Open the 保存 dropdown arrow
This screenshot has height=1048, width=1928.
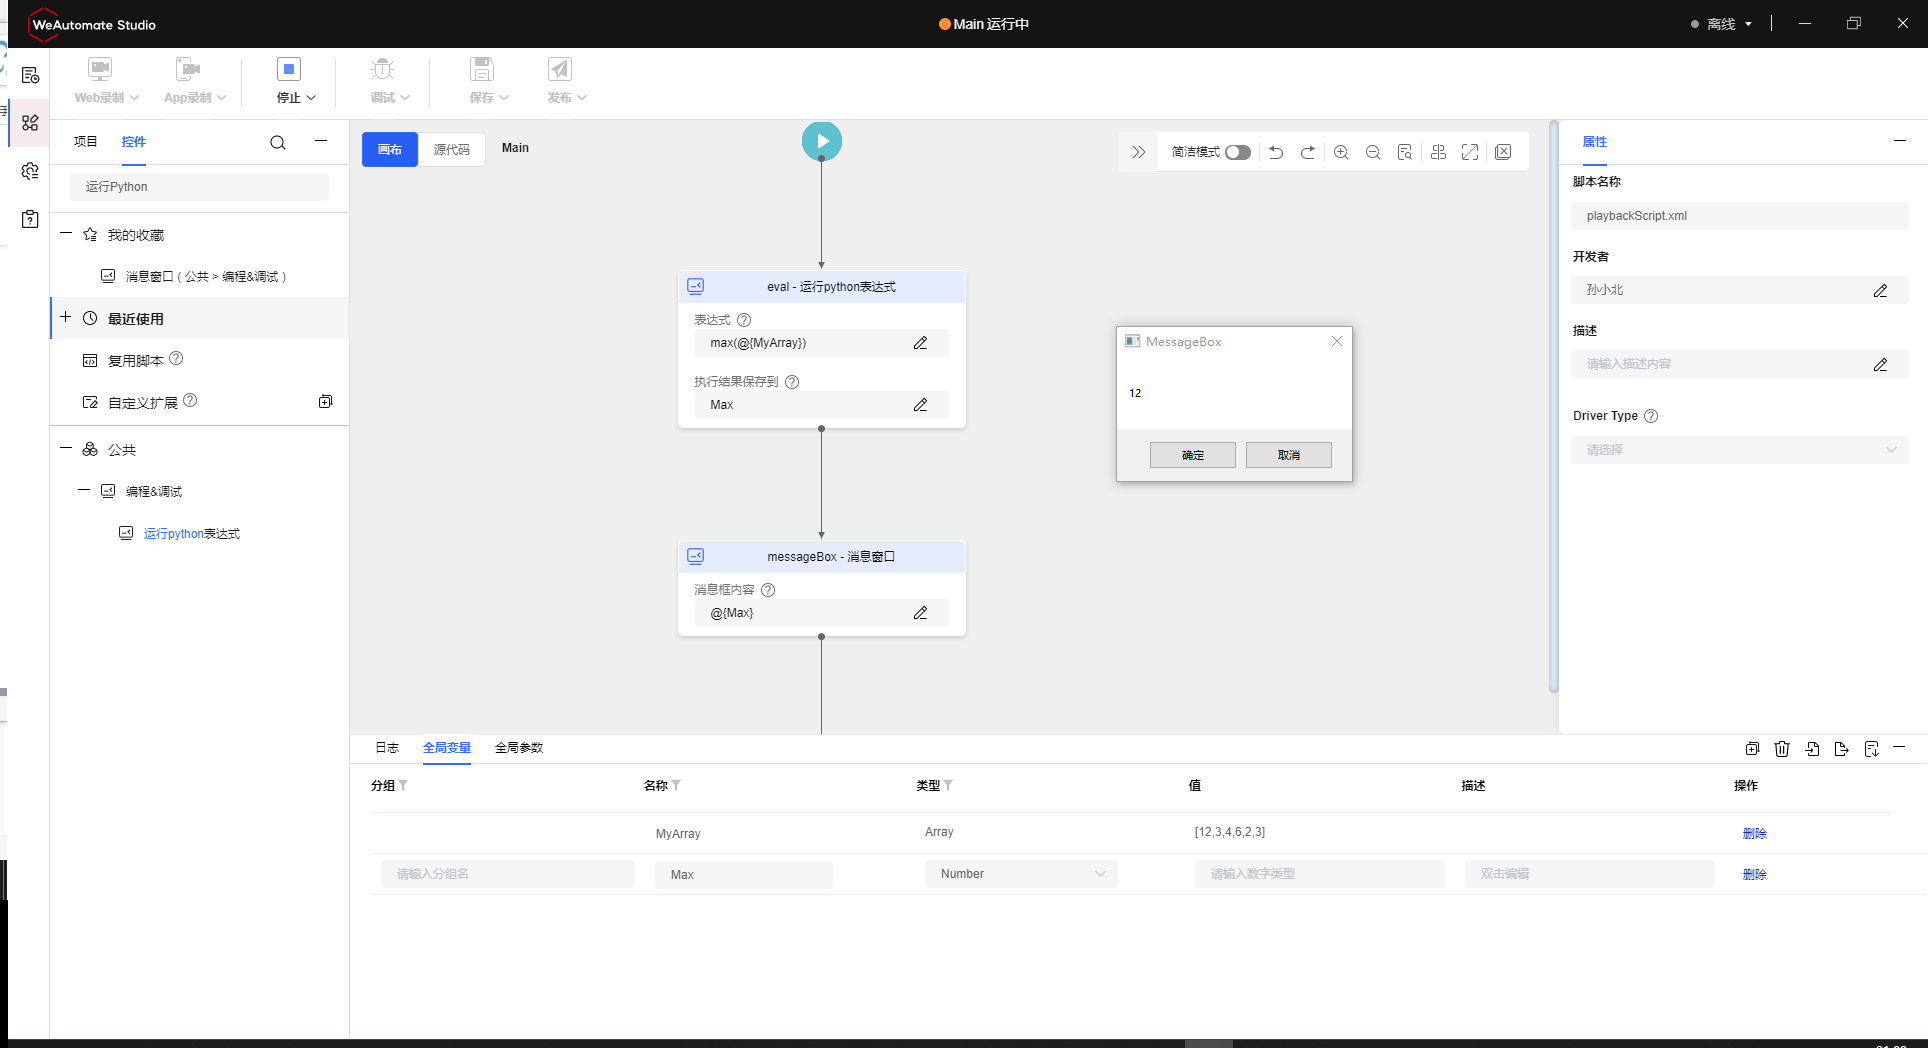tap(504, 98)
